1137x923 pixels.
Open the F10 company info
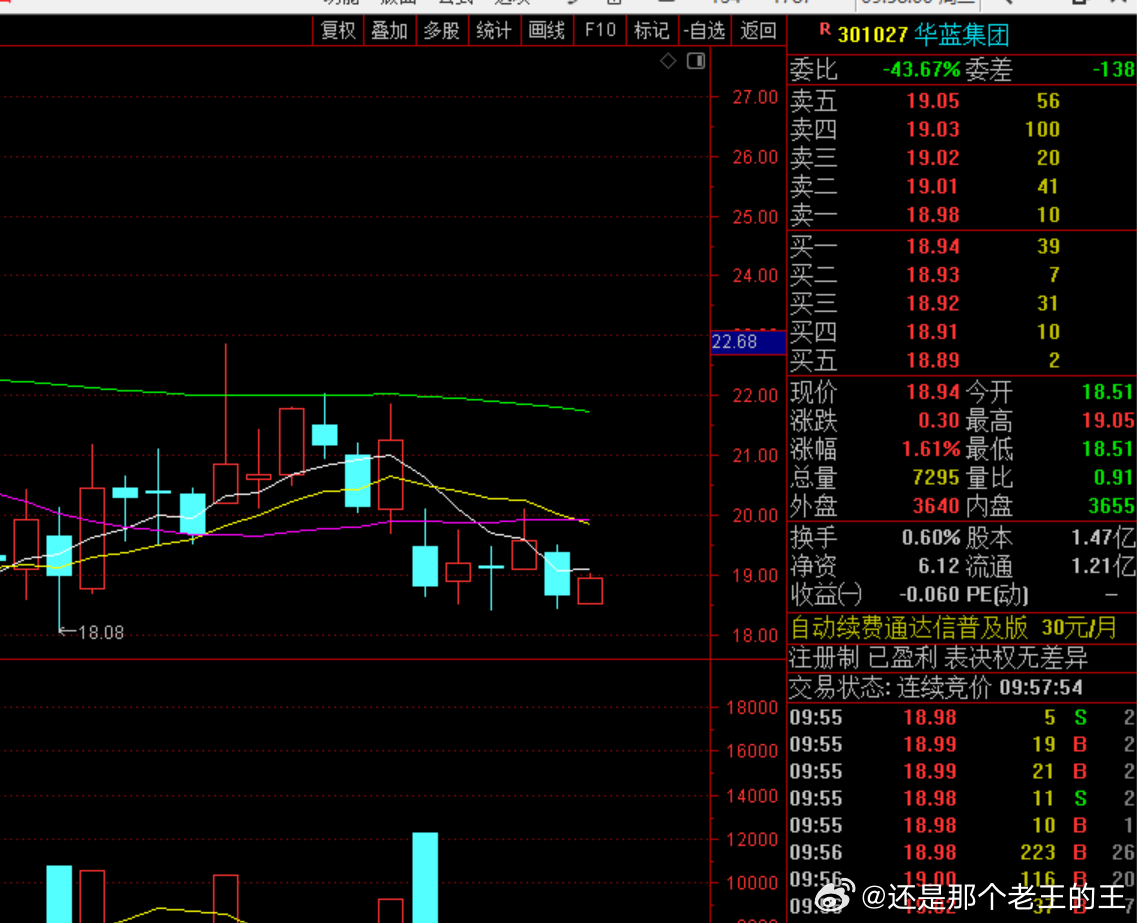coord(600,30)
